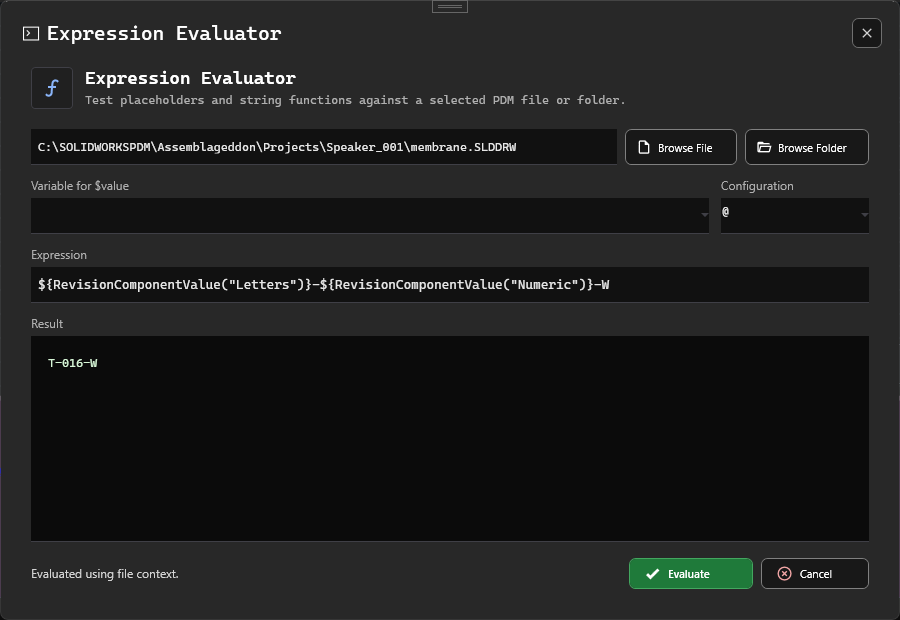Click the 'Test placeholders and string functions' description text
Viewport: 900px width, 620px height.
355,100
